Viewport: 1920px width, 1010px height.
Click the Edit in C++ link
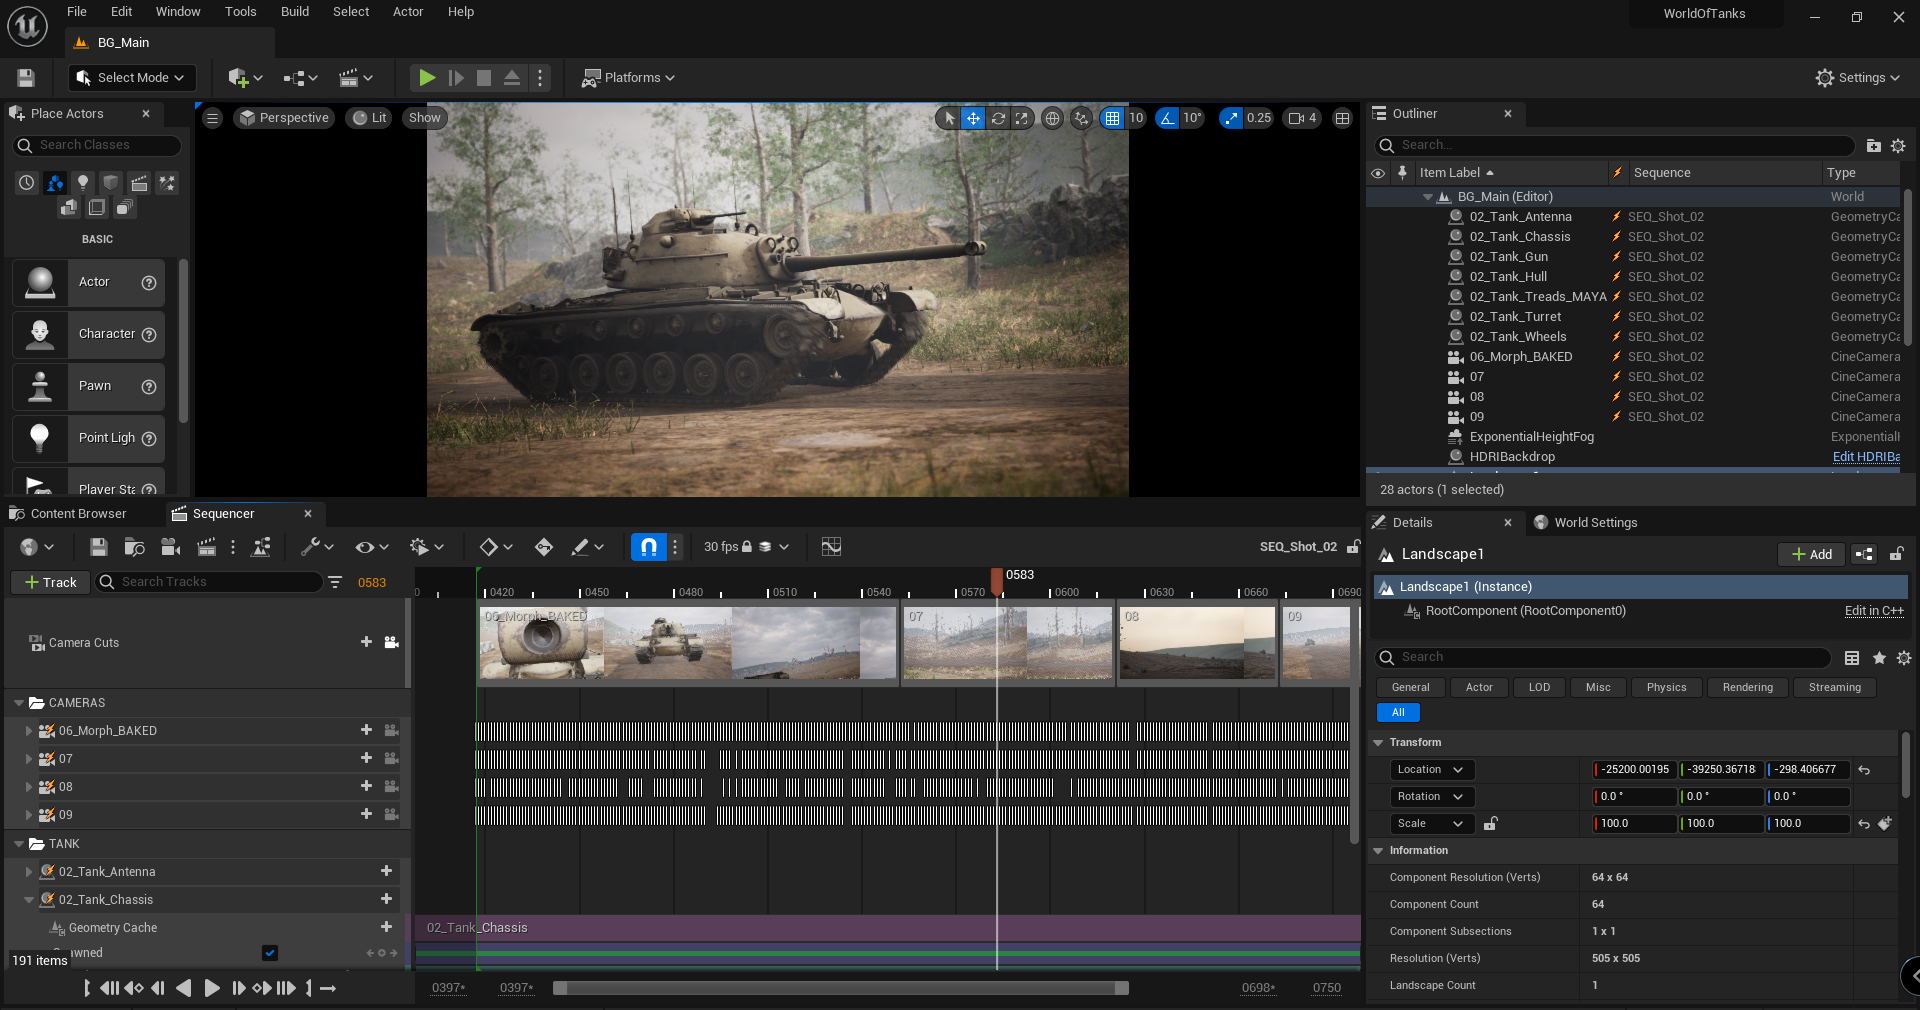coord(1873,611)
